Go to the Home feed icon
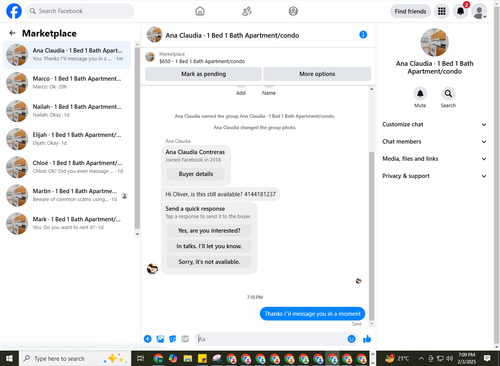The width and height of the screenshot is (500, 366). (200, 11)
